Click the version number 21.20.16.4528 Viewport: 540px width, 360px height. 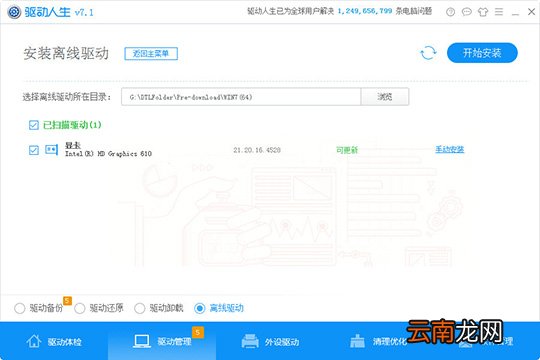257,150
